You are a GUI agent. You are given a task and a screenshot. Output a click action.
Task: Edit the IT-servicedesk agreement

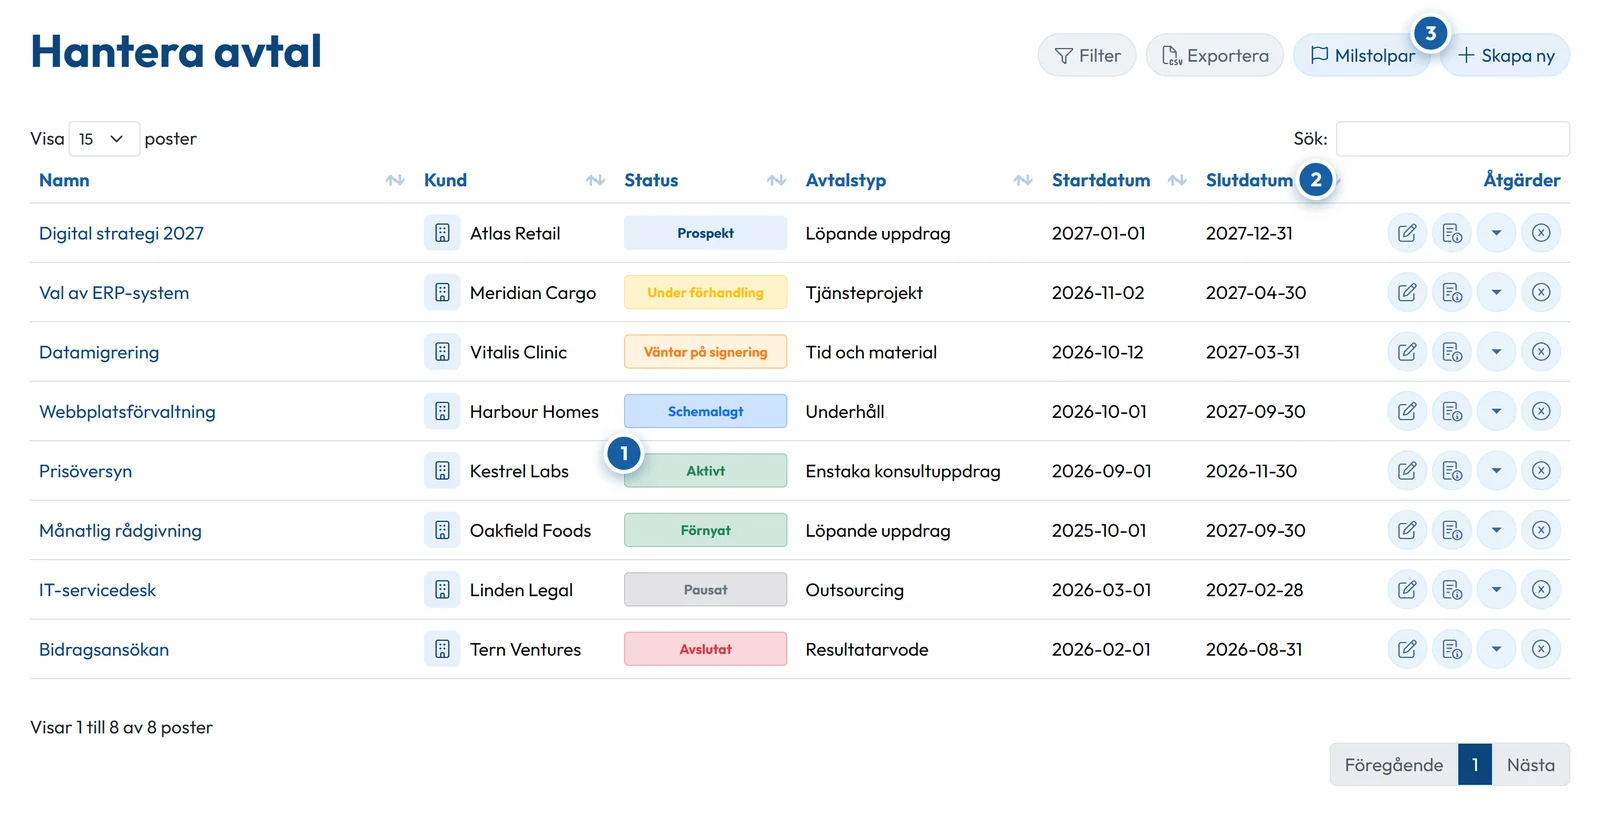pos(1406,590)
